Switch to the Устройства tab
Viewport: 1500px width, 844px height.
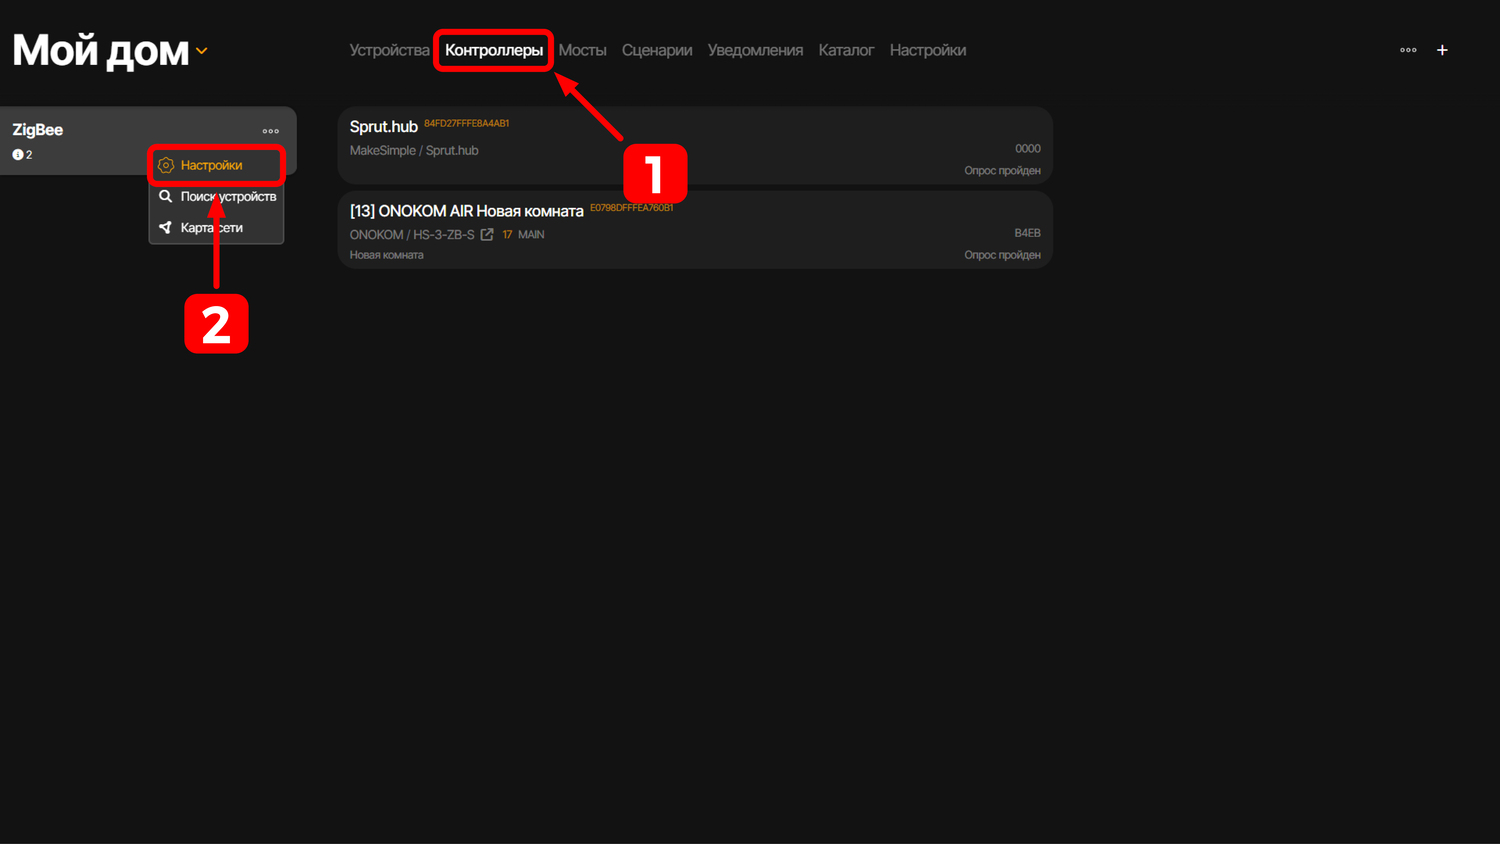point(389,50)
